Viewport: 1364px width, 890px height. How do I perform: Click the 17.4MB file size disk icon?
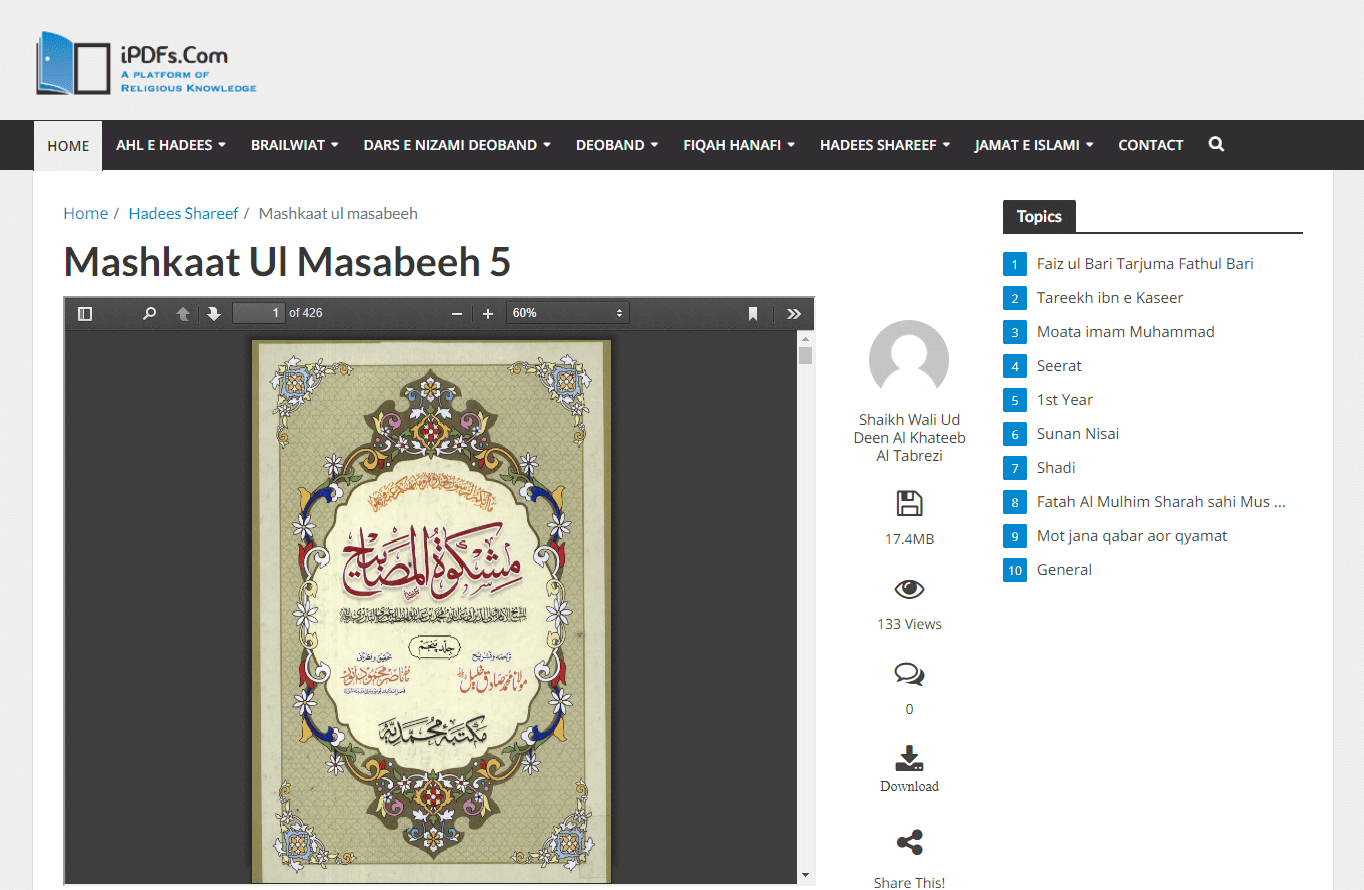click(910, 503)
